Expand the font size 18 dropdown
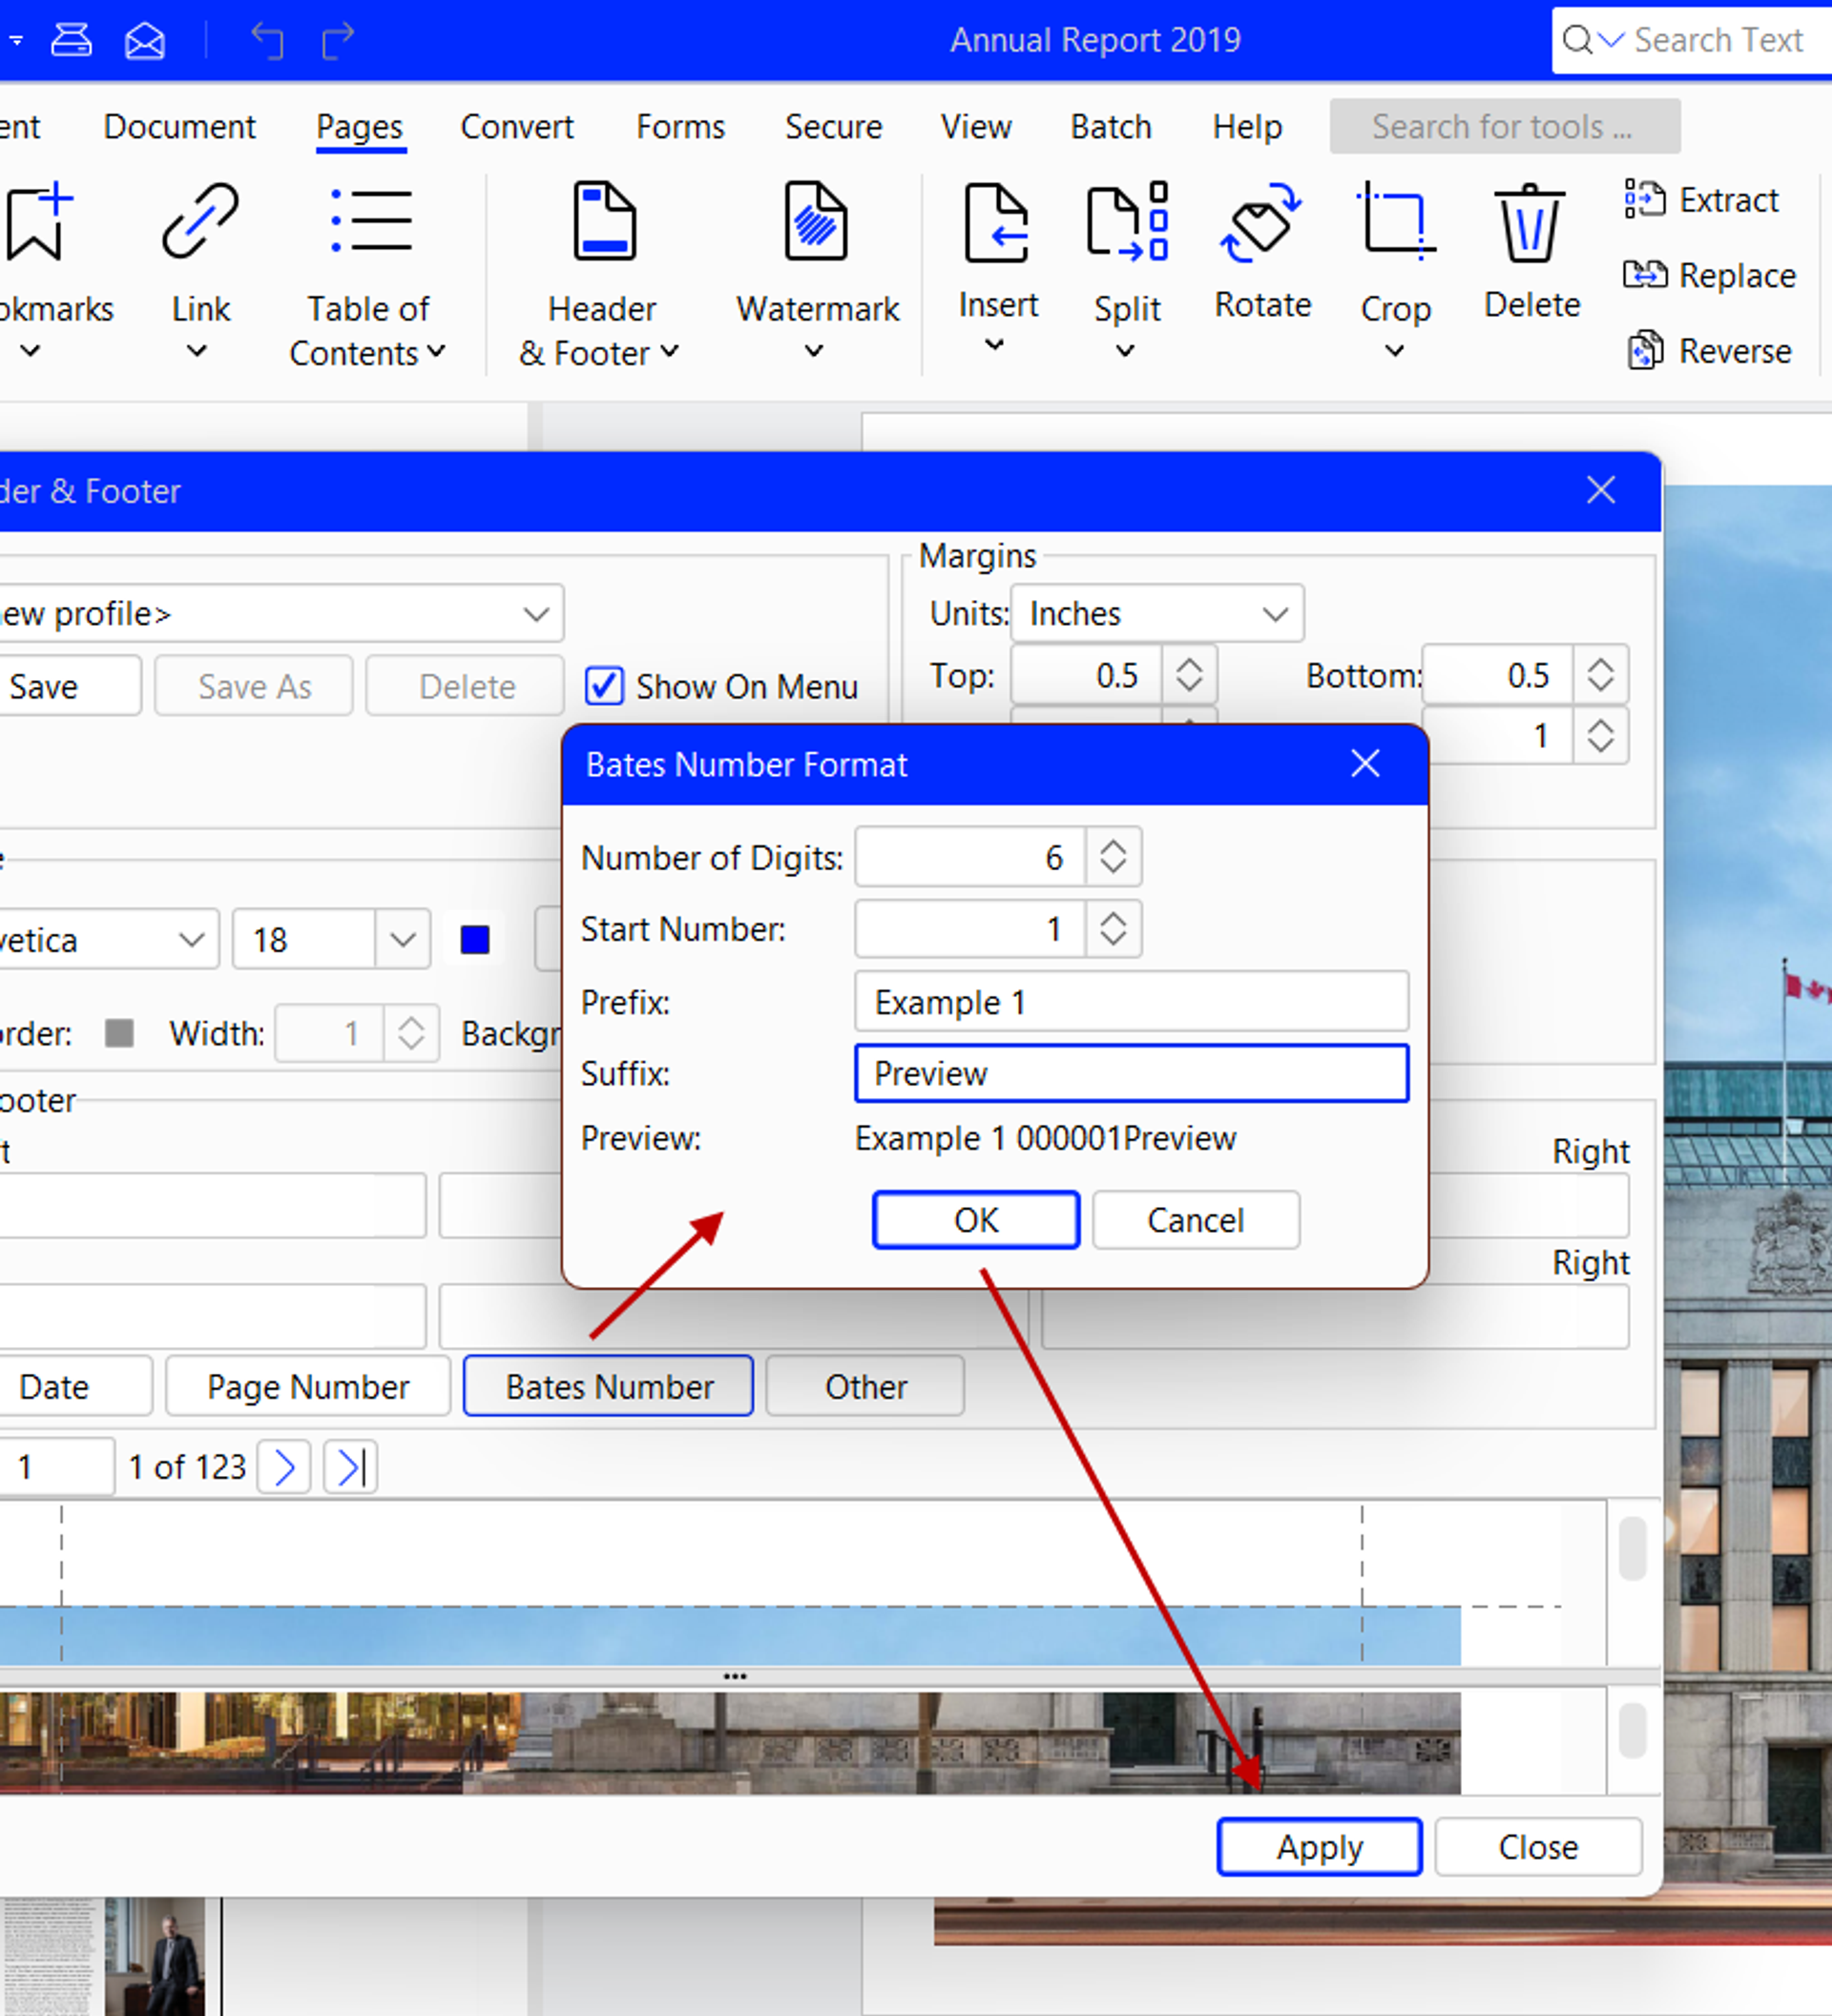Image resolution: width=1832 pixels, height=2016 pixels. 403,939
